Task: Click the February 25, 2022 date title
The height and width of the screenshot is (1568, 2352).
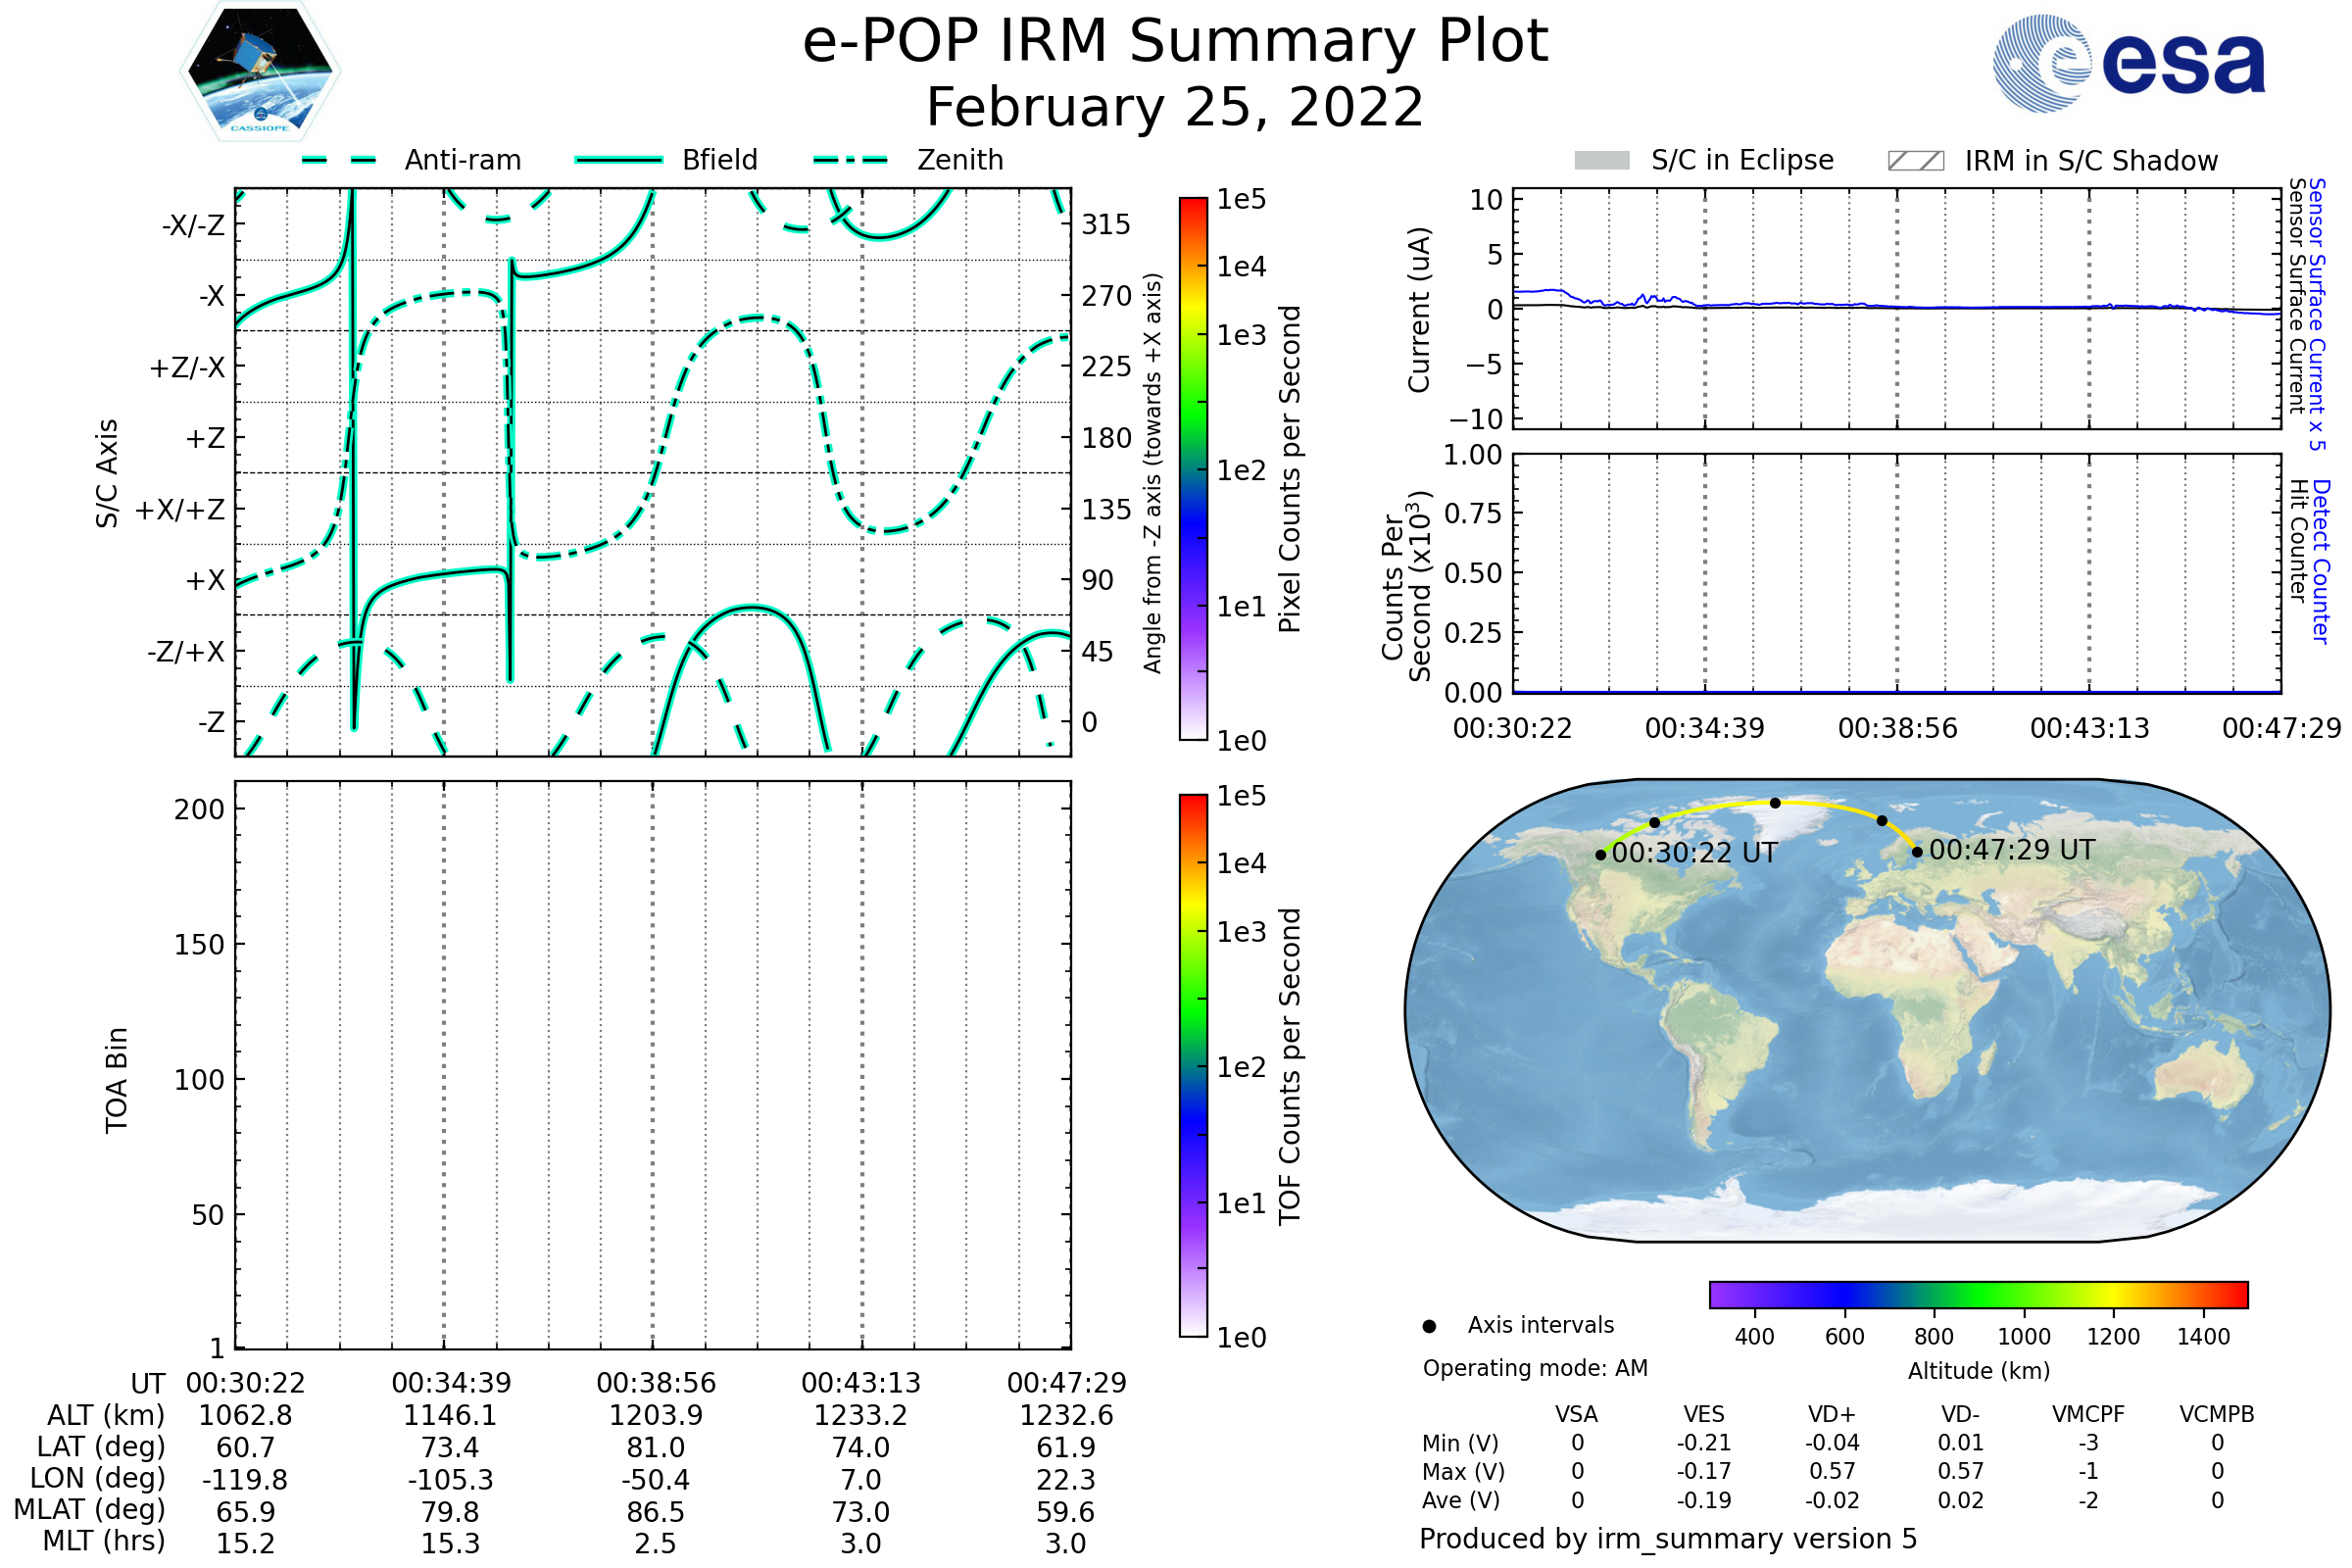Action: (x=1175, y=107)
